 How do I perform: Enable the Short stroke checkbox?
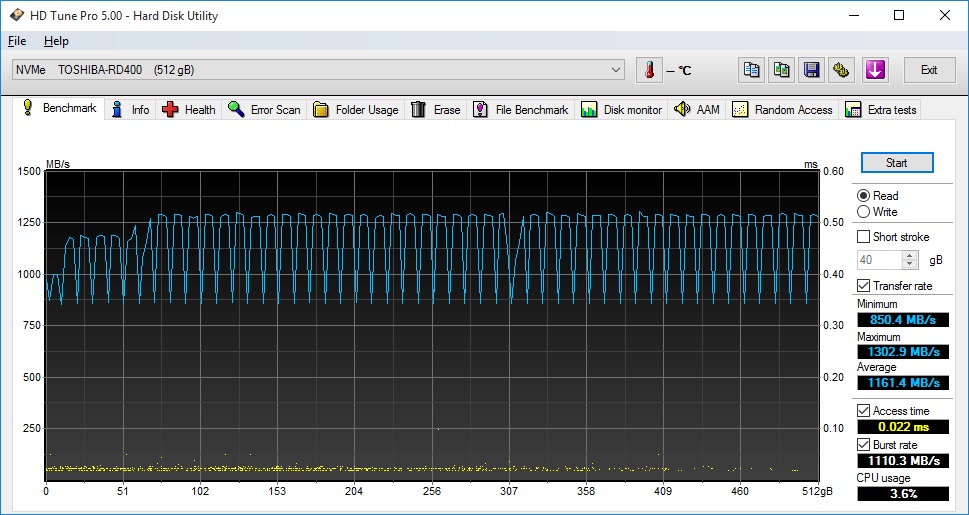click(x=864, y=237)
